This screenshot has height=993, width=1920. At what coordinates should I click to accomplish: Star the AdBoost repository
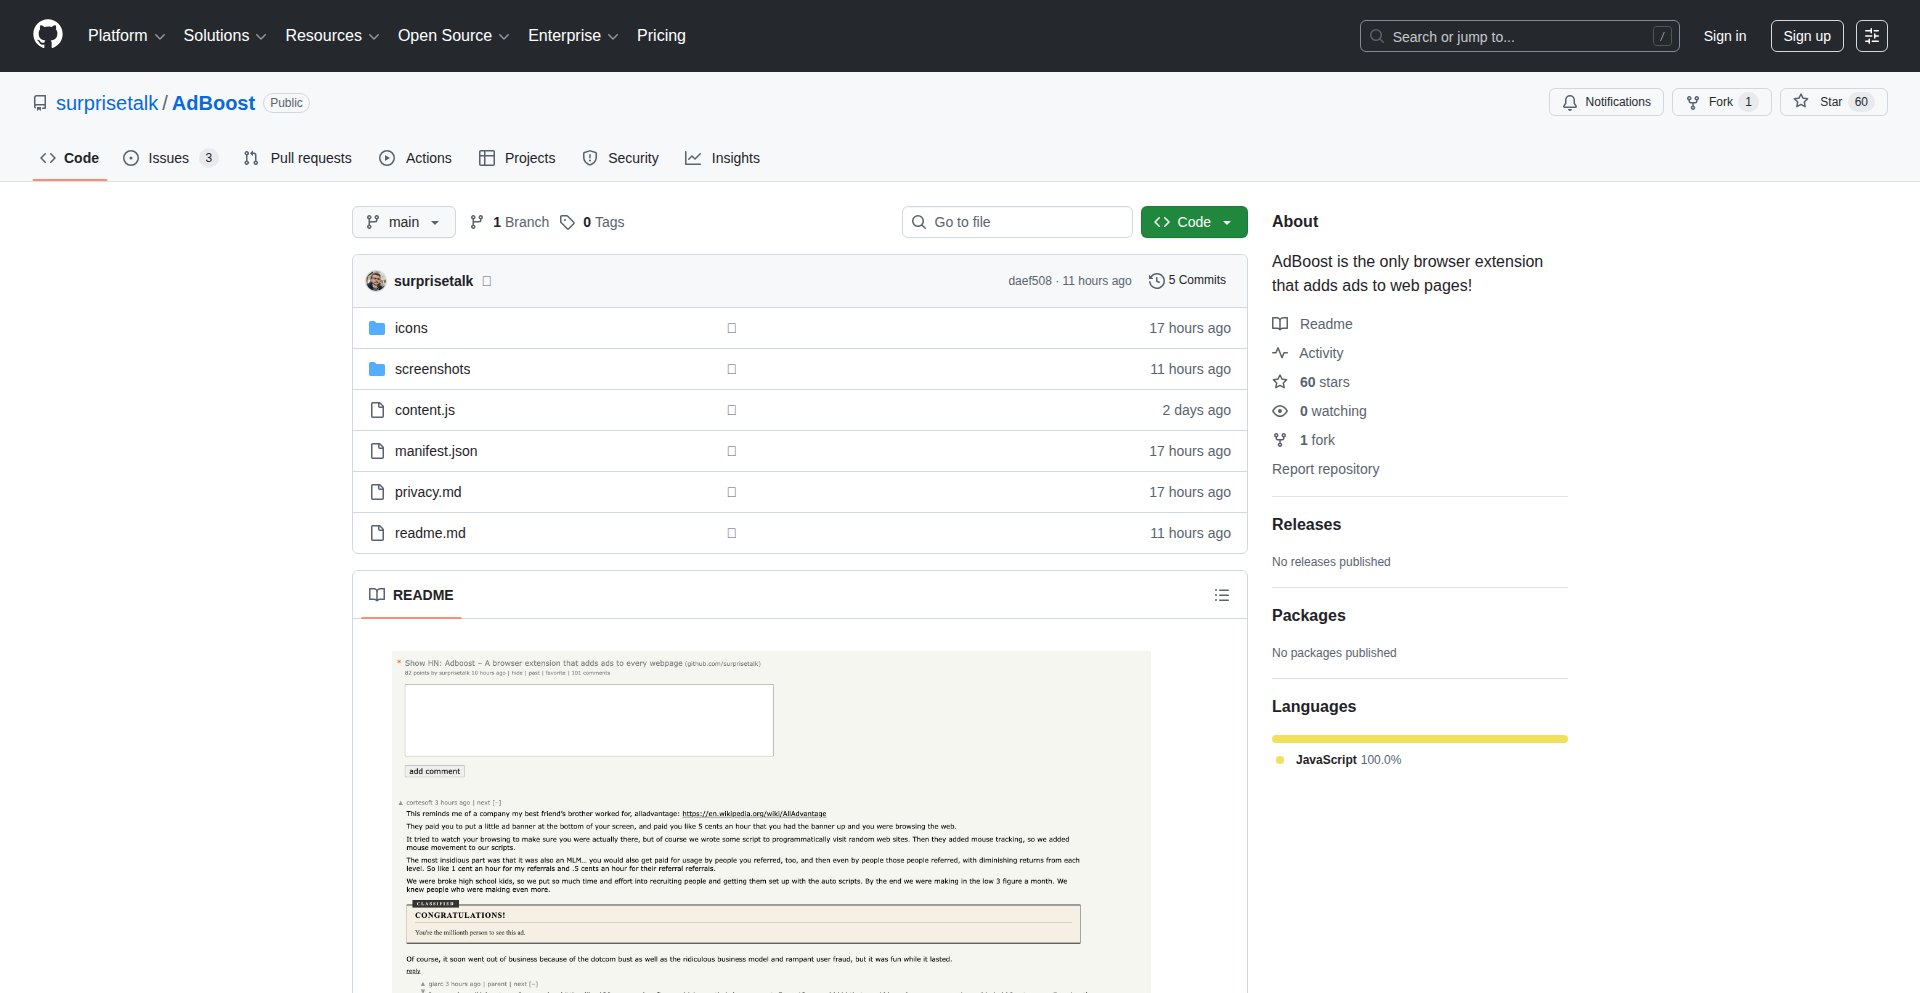(x=1832, y=102)
